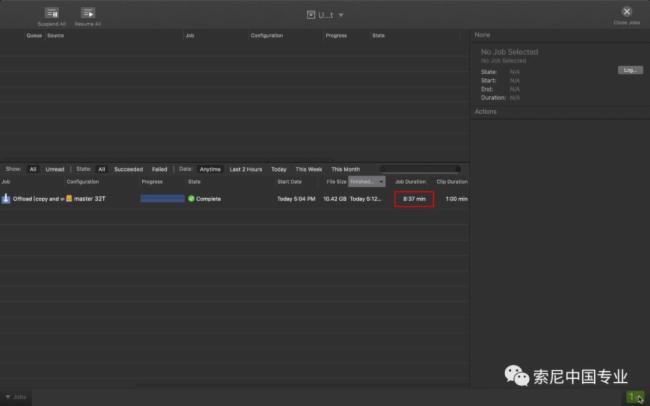
Task: Click the green Complete status icon
Action: tap(191, 199)
